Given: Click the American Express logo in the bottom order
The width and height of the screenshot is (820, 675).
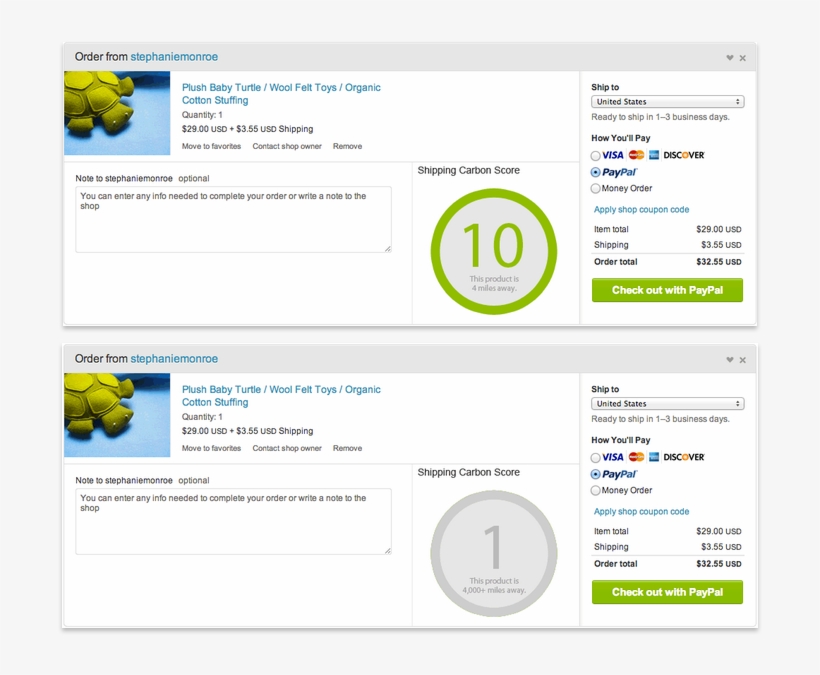Looking at the screenshot, I should 654,457.
